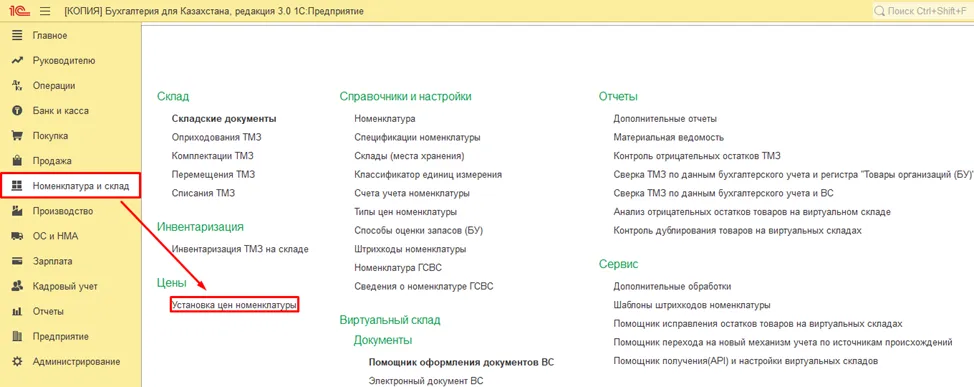Open the Руководителю section label
974x387 pixels.
coord(64,61)
